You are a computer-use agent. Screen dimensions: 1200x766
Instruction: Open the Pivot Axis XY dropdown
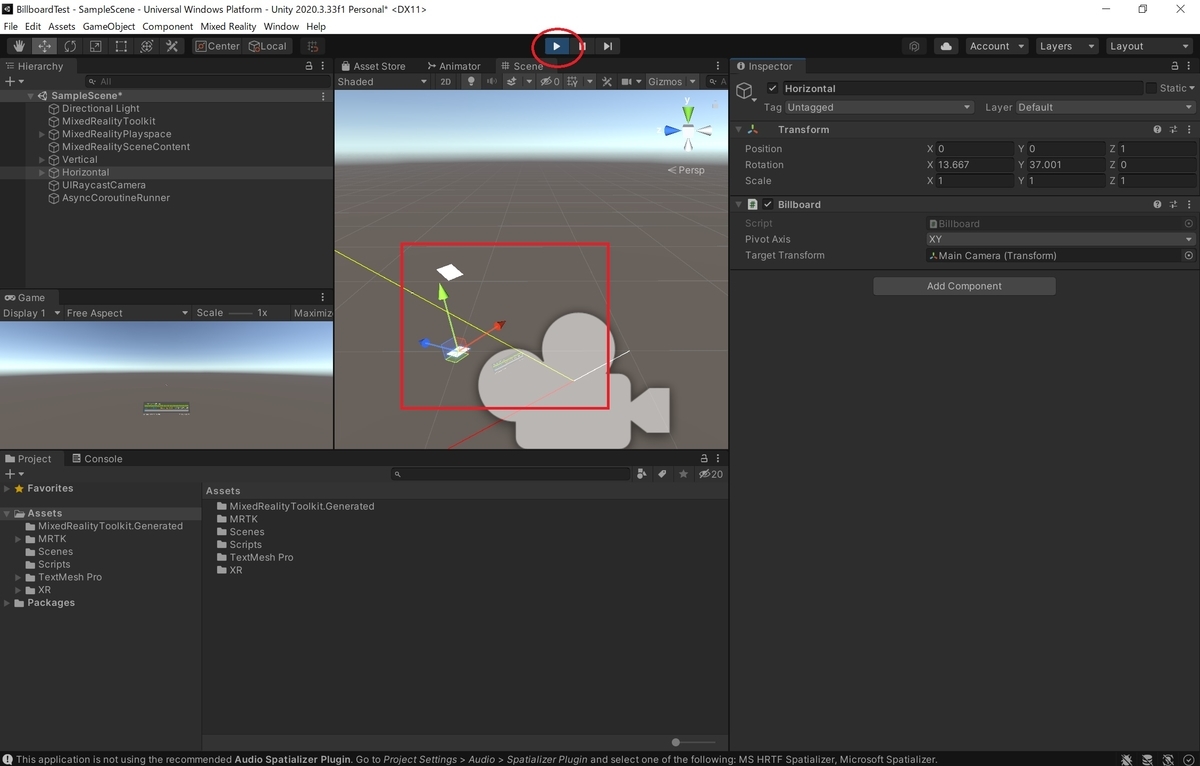(x=1060, y=239)
